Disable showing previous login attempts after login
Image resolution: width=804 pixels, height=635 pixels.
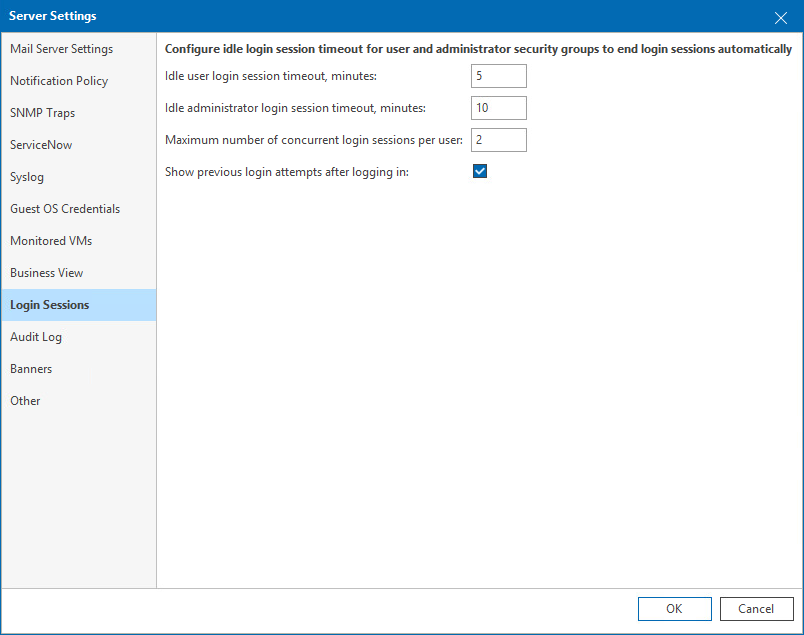[480, 171]
